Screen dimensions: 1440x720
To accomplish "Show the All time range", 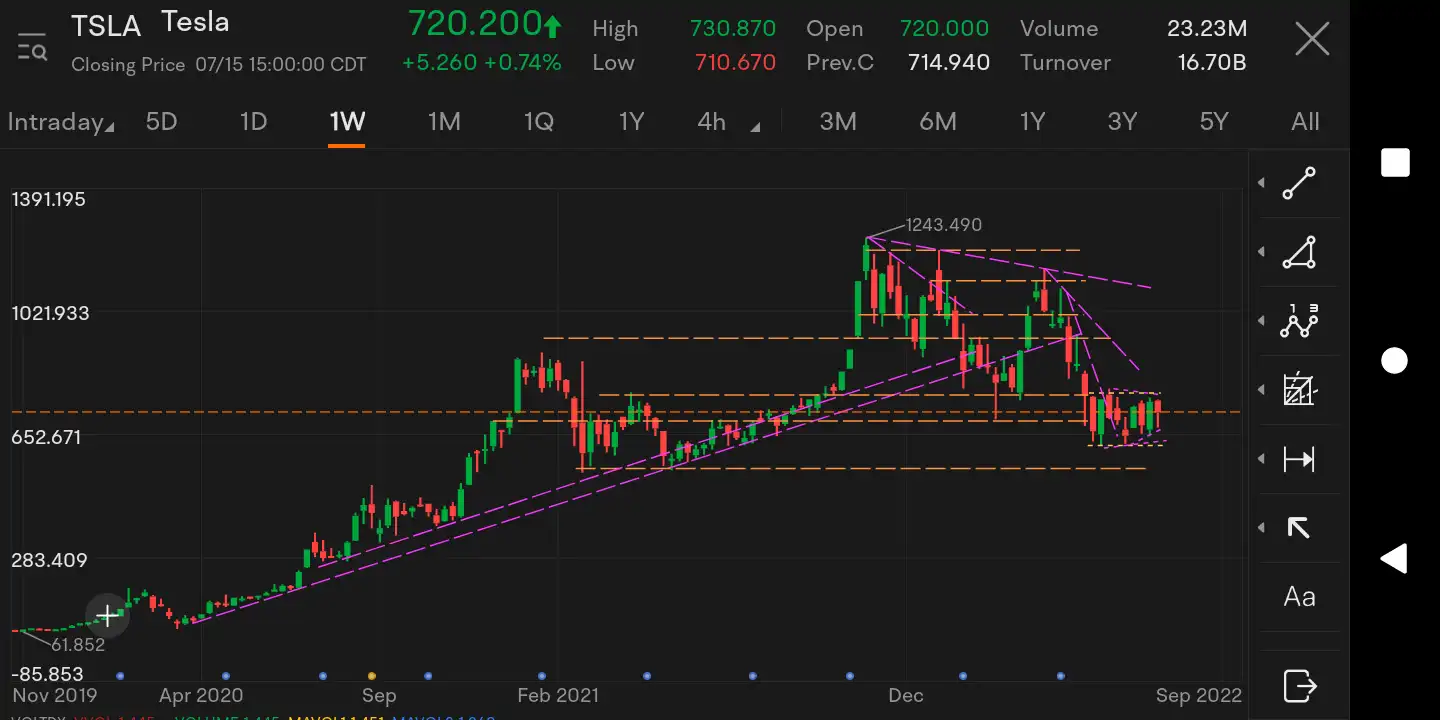I will pyautogui.click(x=1305, y=122).
